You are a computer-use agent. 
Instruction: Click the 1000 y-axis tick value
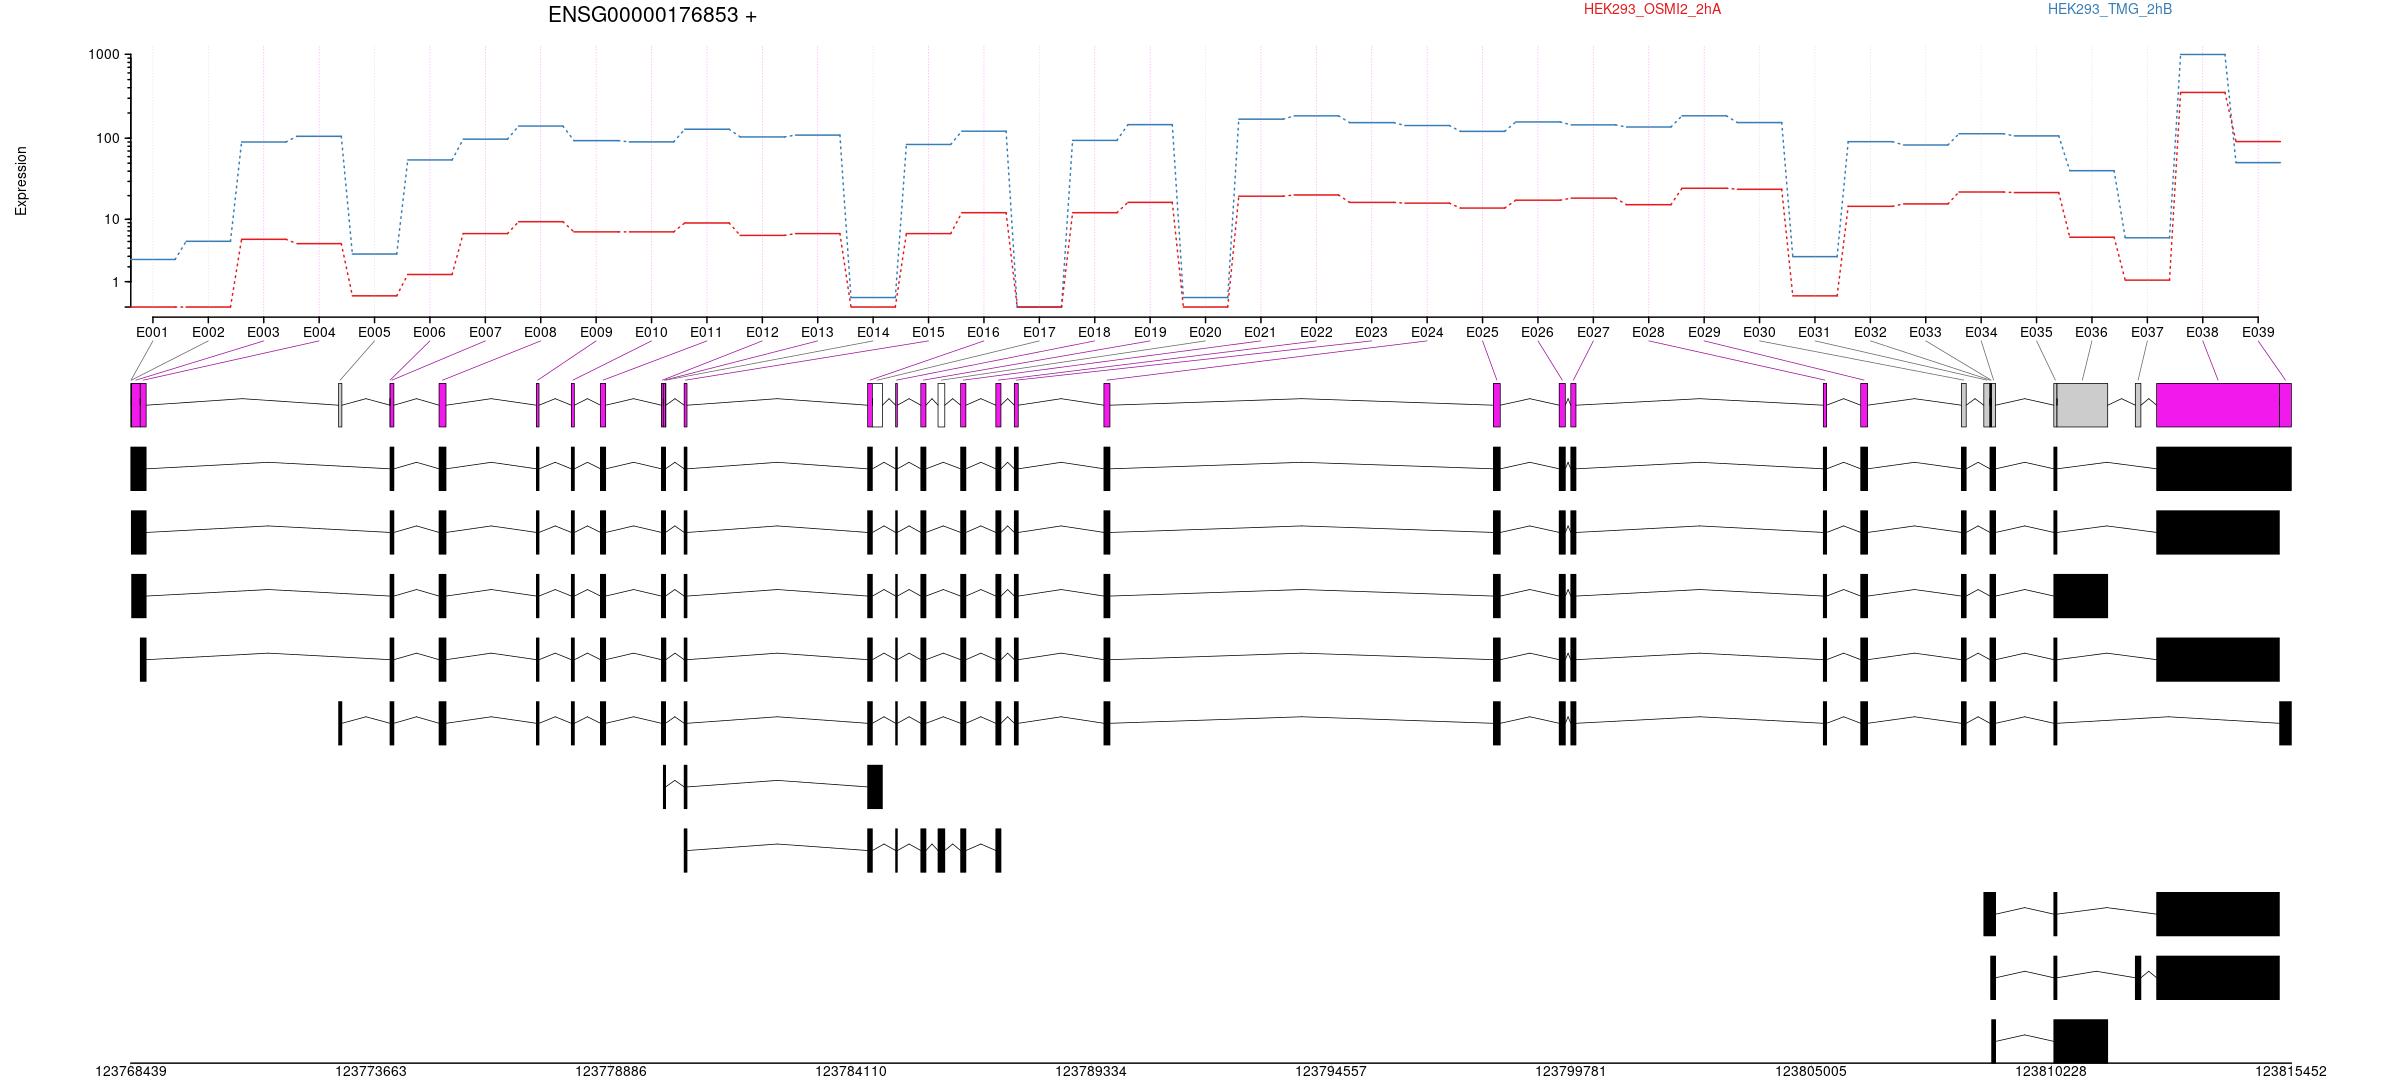tap(104, 55)
